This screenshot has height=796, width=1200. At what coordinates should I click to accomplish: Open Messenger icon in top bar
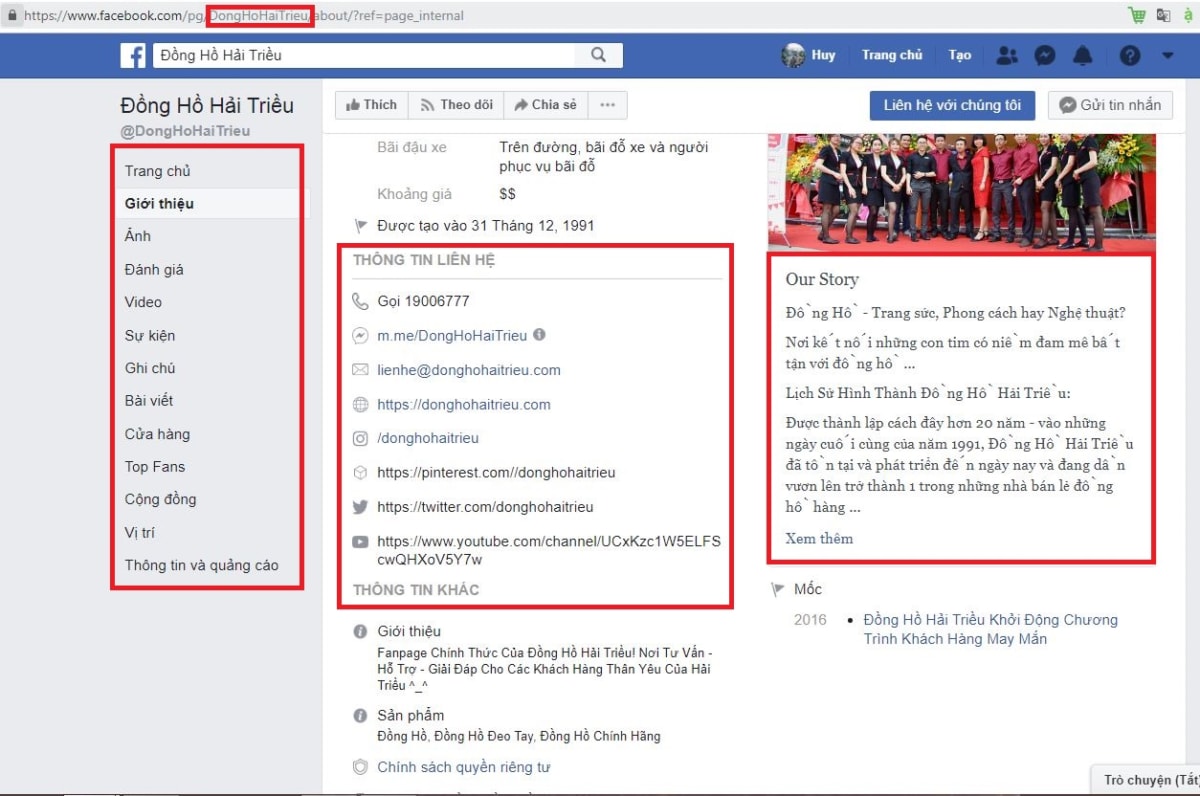point(1045,56)
